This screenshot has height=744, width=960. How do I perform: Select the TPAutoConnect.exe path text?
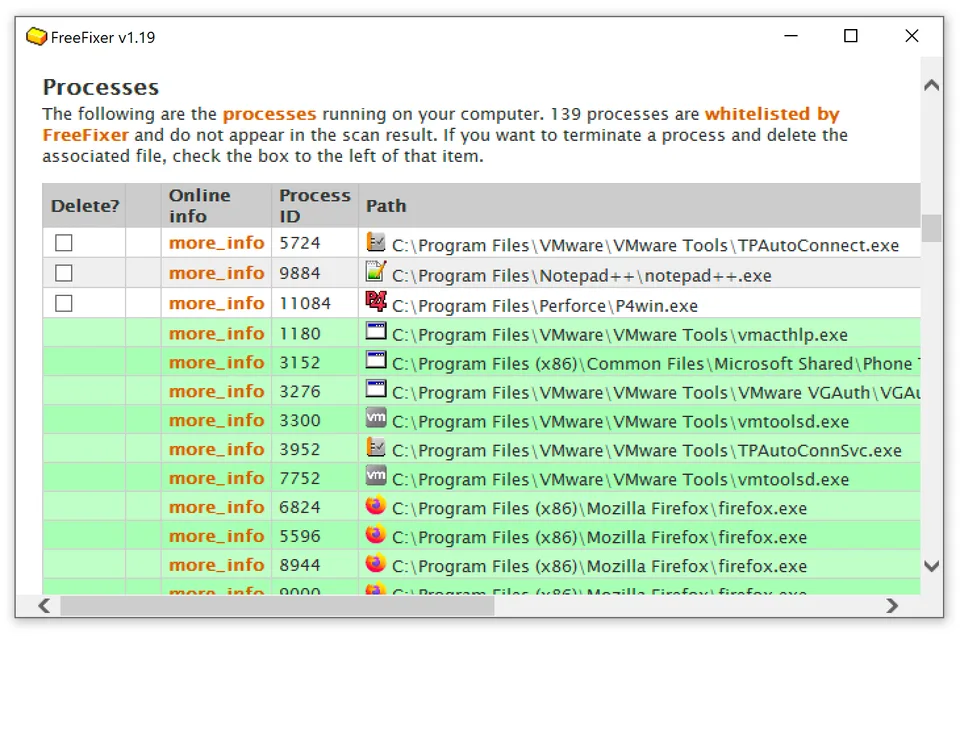click(645, 246)
